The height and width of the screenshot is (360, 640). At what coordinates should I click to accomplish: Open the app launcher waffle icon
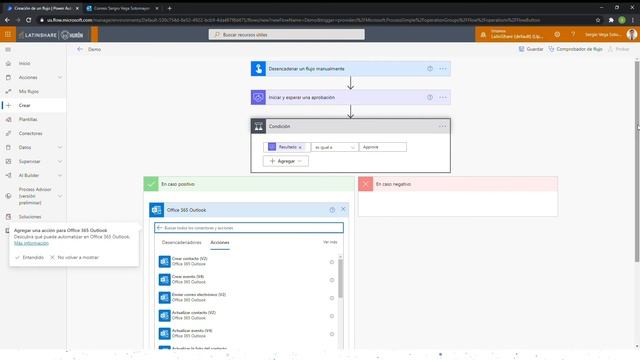point(8,35)
